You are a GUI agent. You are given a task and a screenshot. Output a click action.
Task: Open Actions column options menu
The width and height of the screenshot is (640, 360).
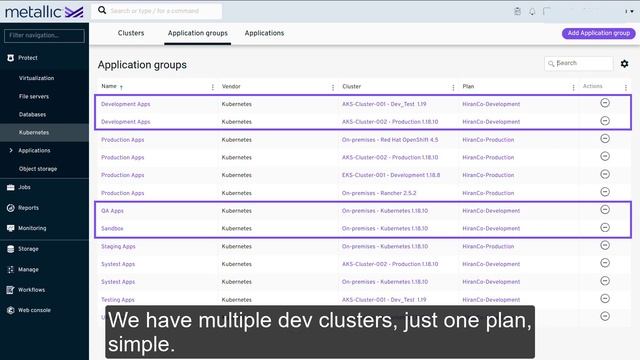point(625,87)
